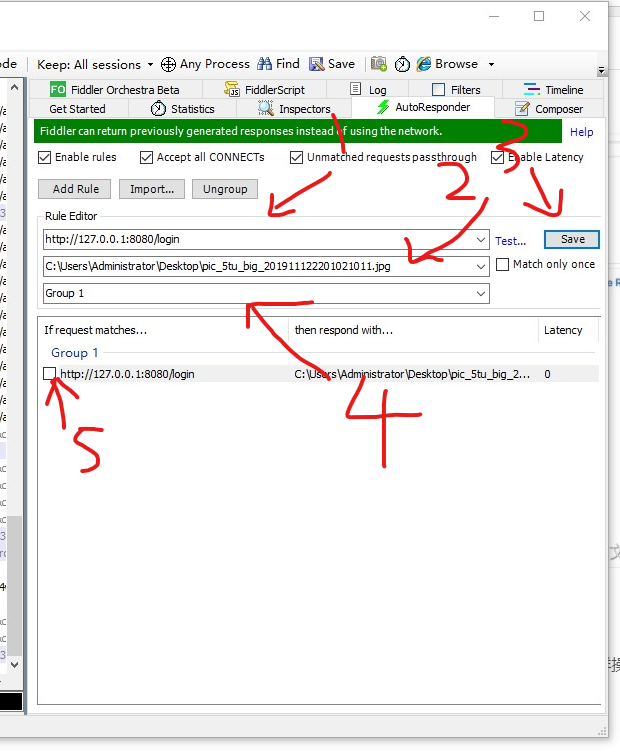The width and height of the screenshot is (620, 754).
Task: Click the timer clock icon in toolbar
Action: point(402,64)
